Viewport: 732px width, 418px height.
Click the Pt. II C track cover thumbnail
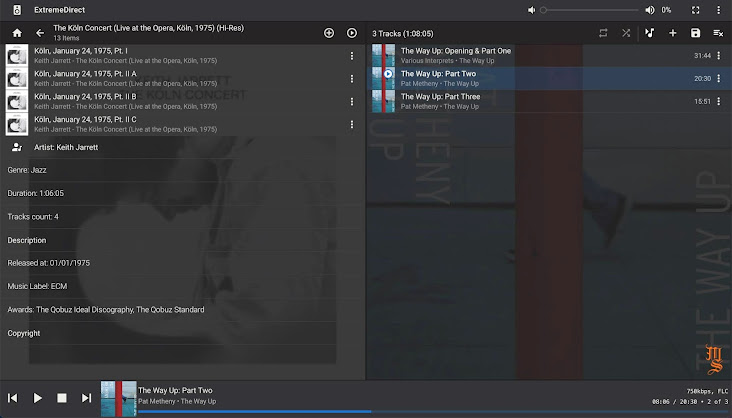(x=17, y=124)
